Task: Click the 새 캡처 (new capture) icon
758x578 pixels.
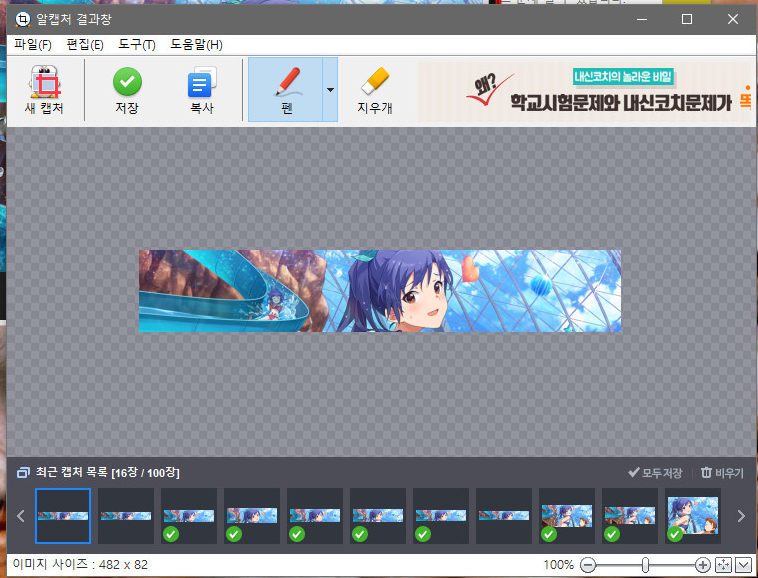Action: (43, 82)
